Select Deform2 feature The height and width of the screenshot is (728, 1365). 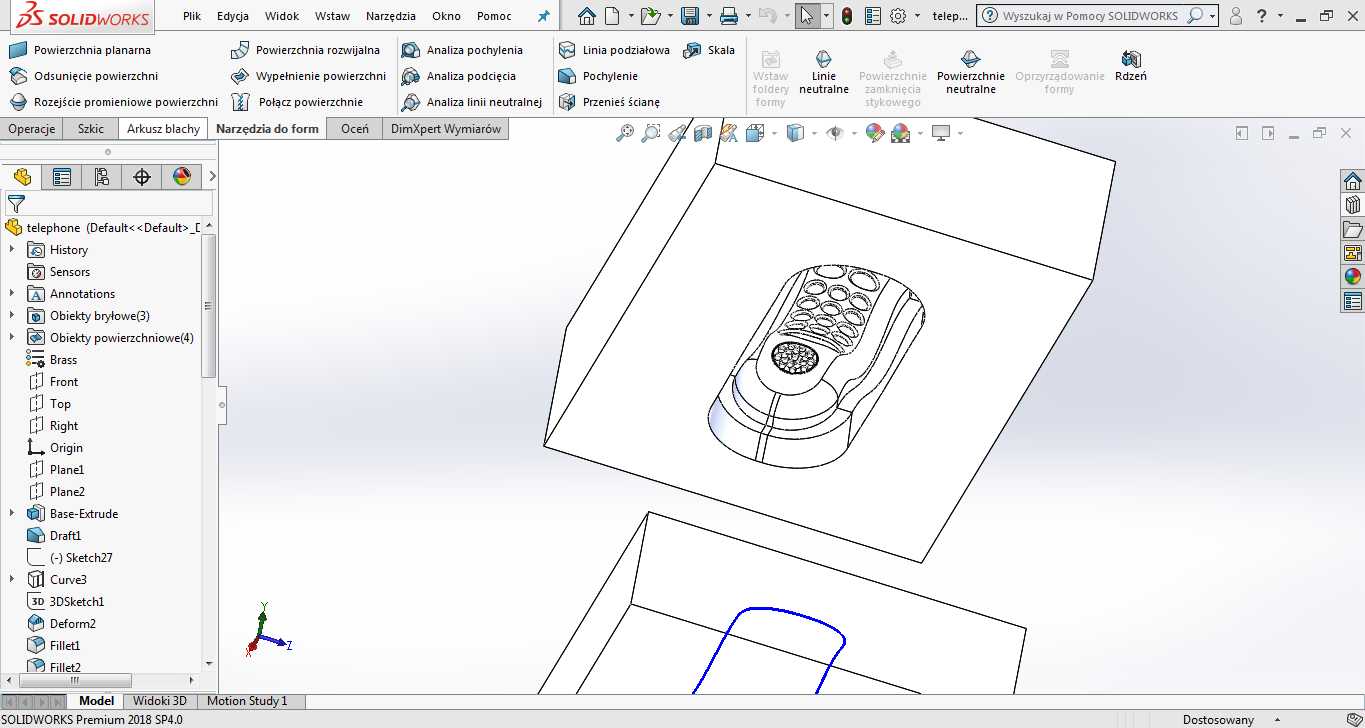tap(73, 624)
